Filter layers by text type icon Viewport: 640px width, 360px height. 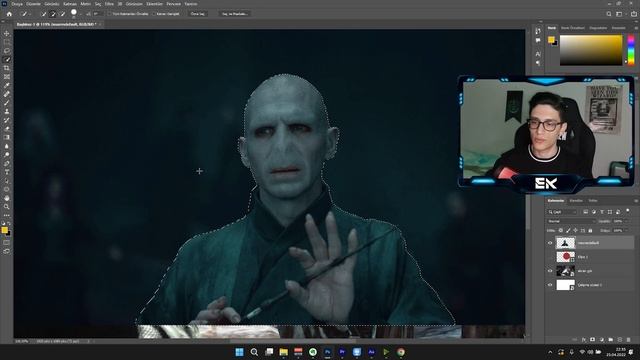(602, 212)
